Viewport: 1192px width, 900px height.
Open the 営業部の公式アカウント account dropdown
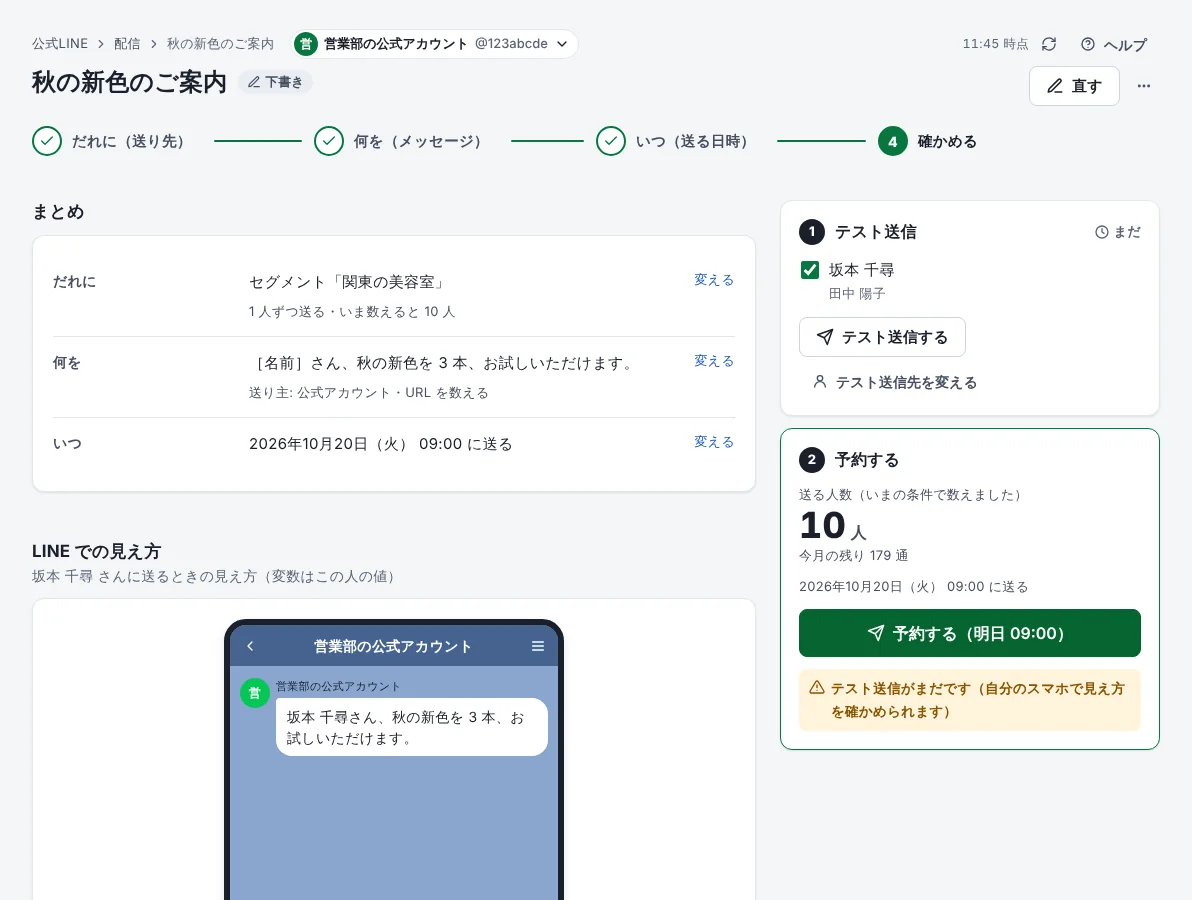coord(436,44)
